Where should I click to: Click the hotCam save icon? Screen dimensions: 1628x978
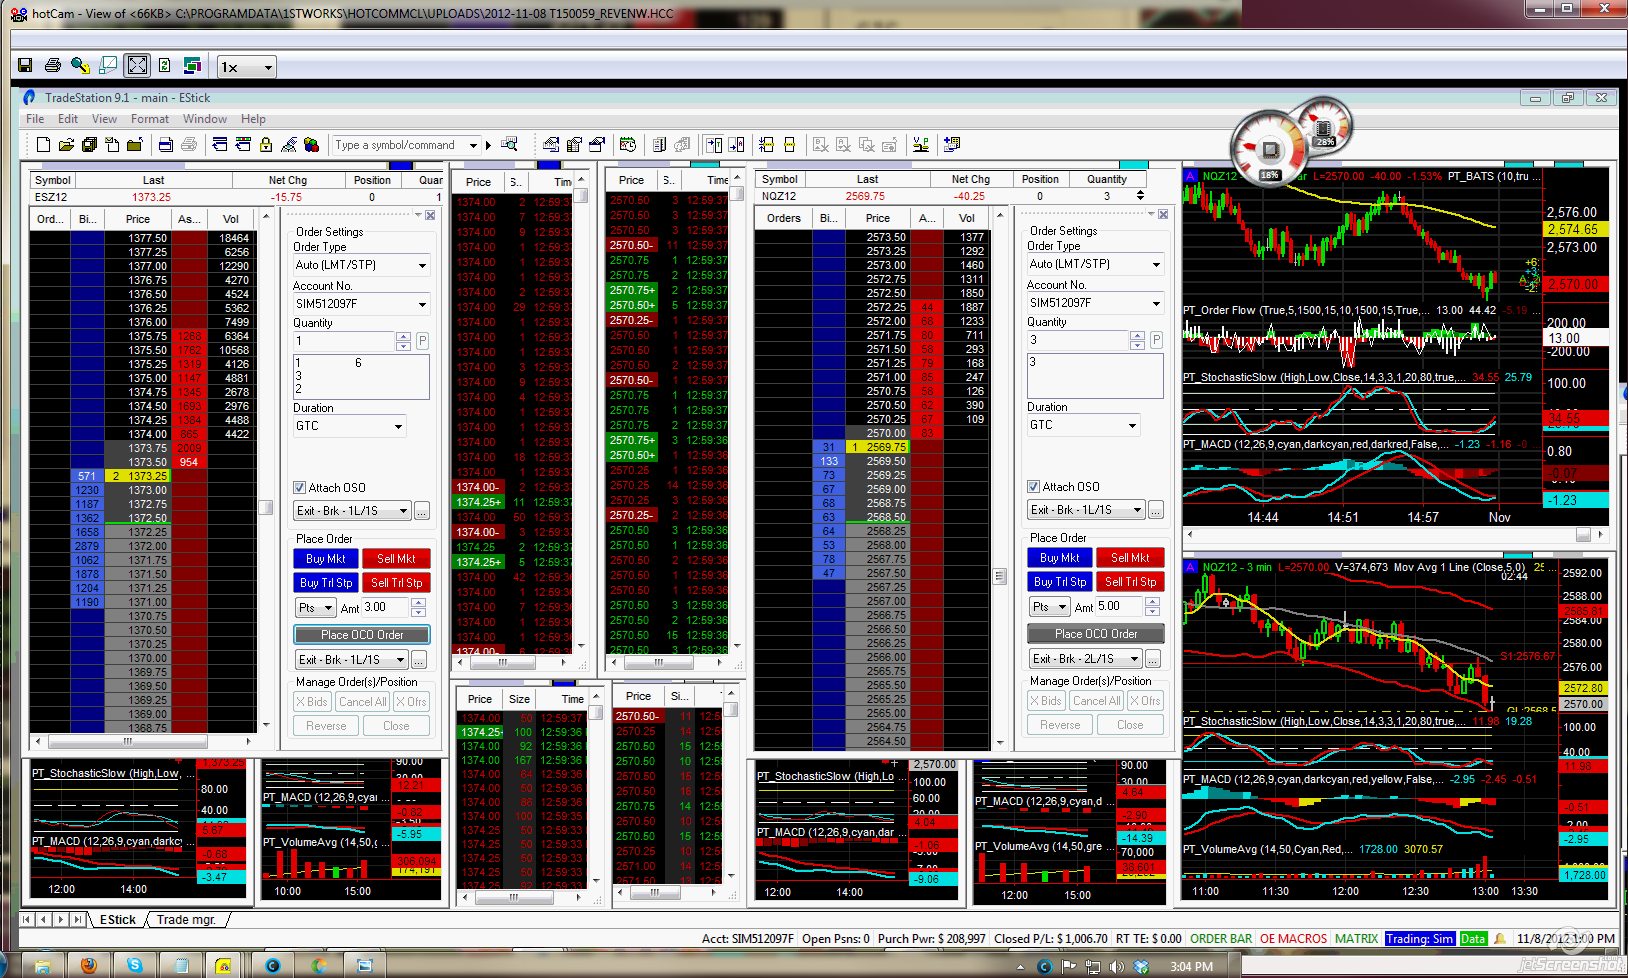point(25,66)
